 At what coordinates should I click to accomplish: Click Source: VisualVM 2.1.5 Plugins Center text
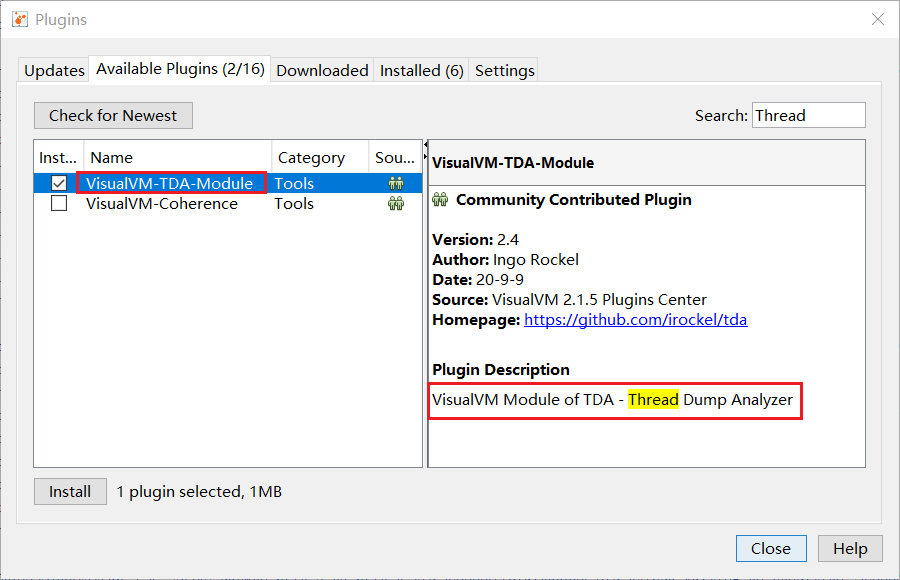click(569, 300)
